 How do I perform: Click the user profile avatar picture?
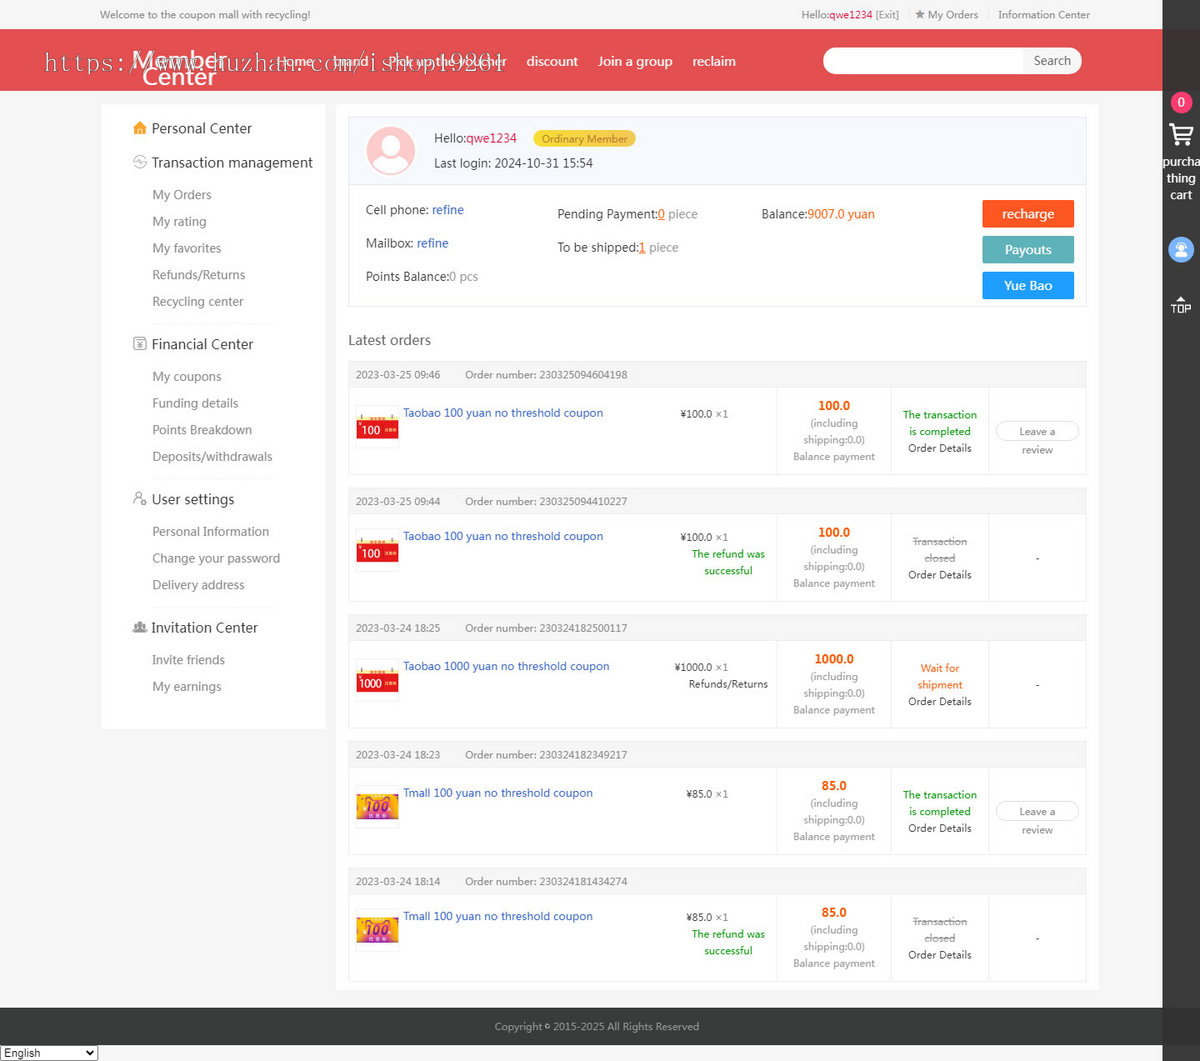(x=391, y=151)
